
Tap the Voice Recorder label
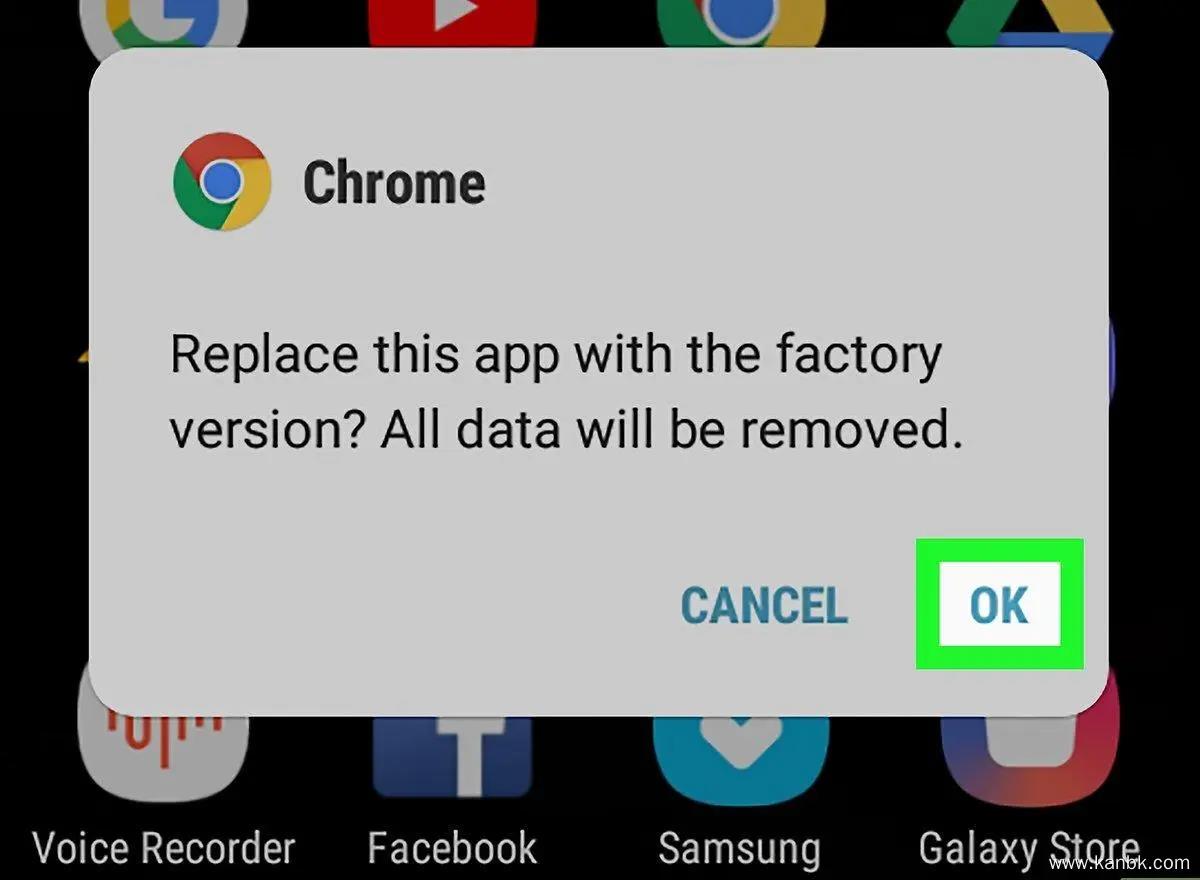(x=164, y=848)
